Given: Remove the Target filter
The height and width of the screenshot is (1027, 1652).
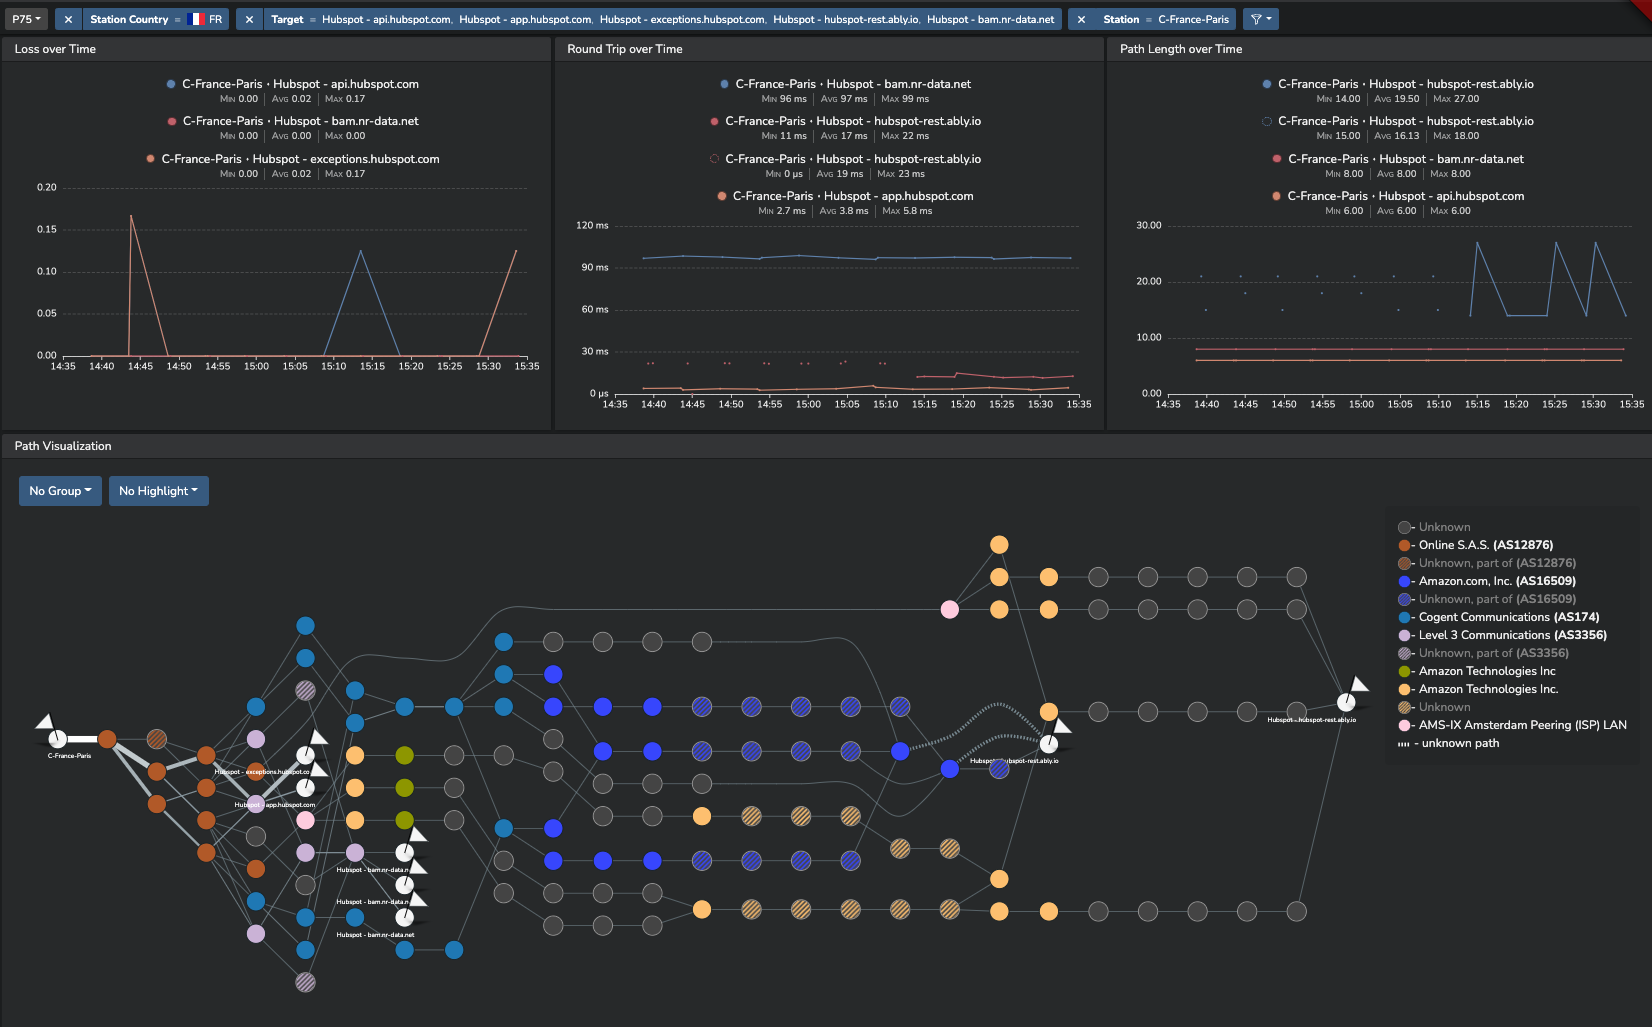Looking at the screenshot, I should click(x=249, y=19).
